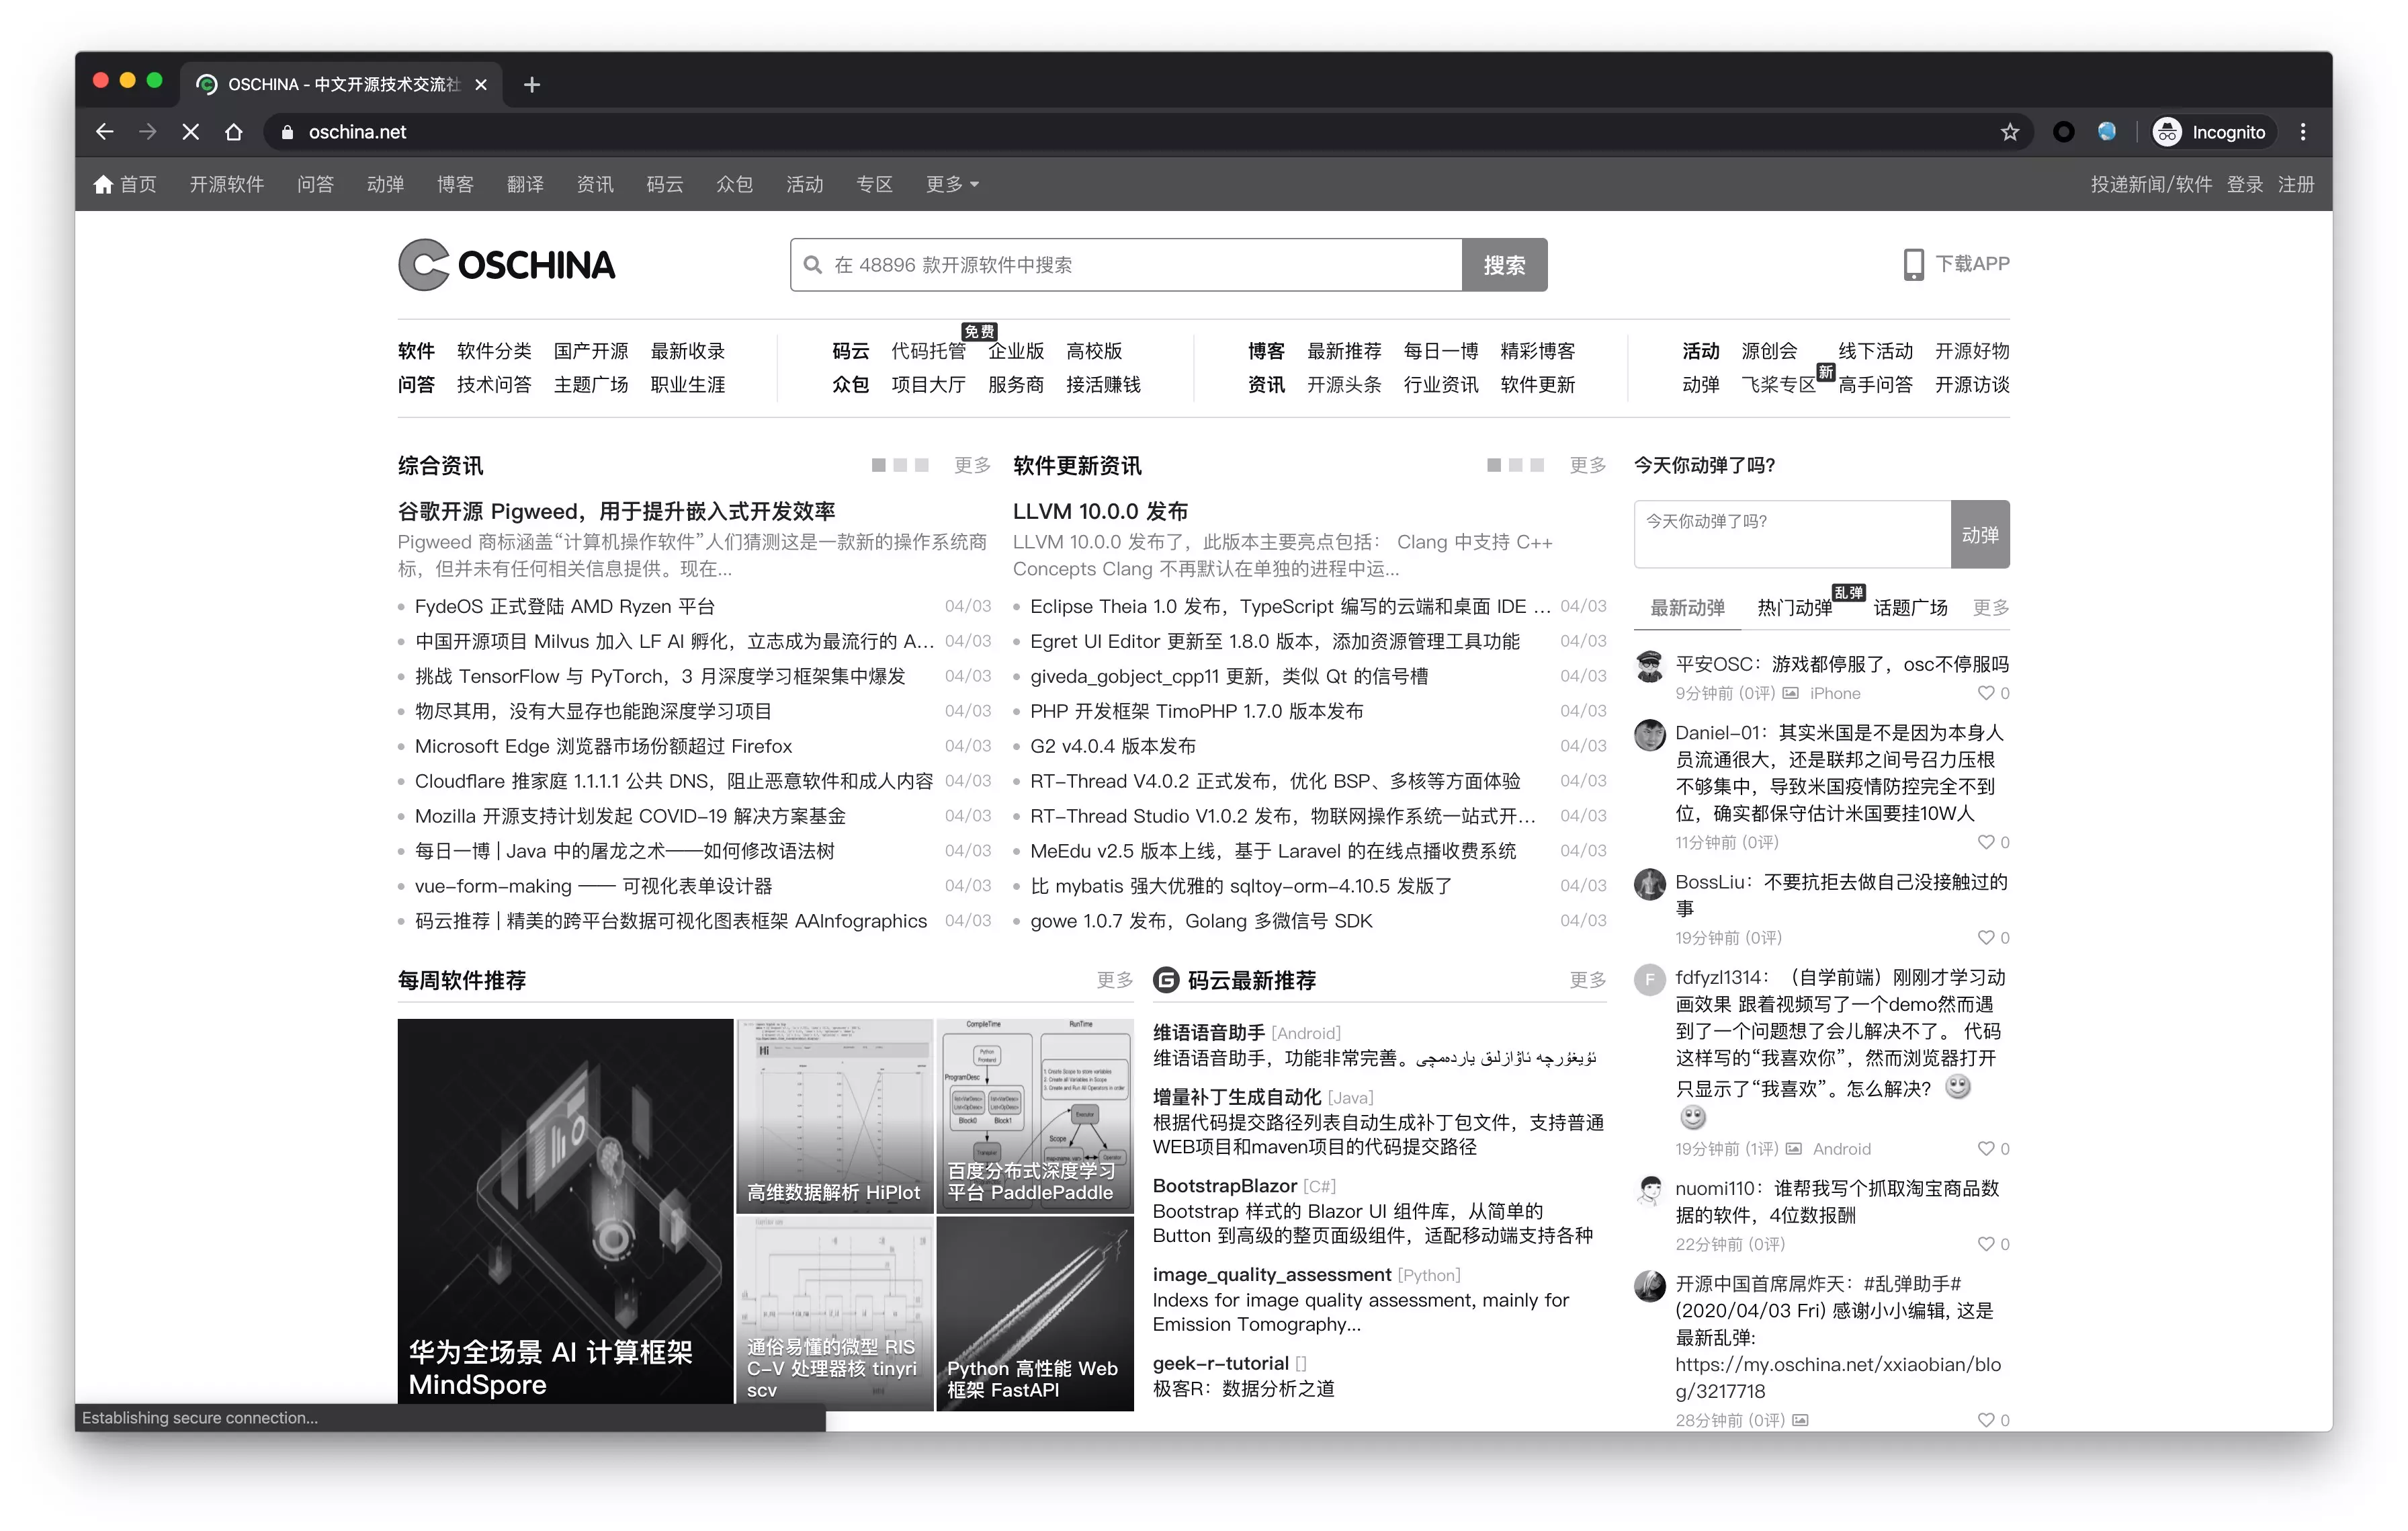This screenshot has width=2408, height=1531.
Task: Select third carousel dot in 软件更新资讯
Action: point(1537,465)
